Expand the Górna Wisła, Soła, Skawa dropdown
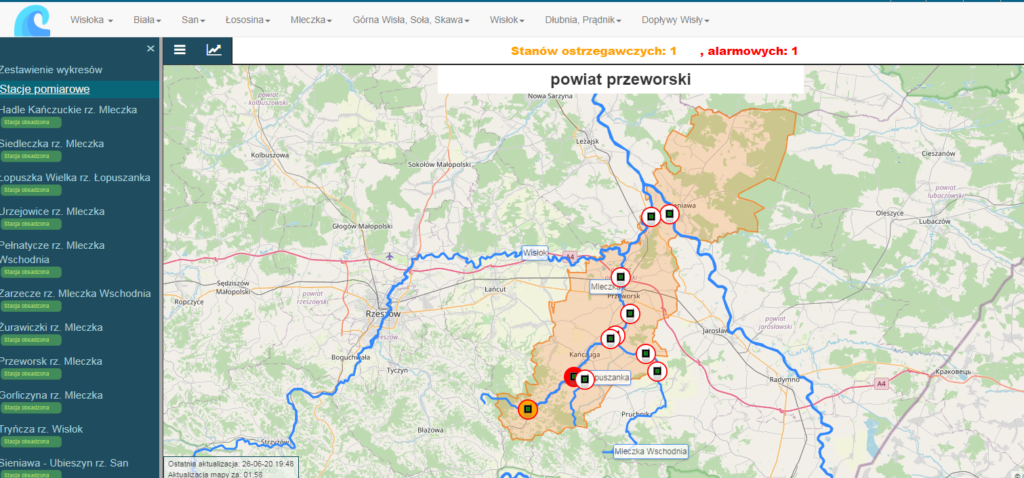 tap(409, 20)
